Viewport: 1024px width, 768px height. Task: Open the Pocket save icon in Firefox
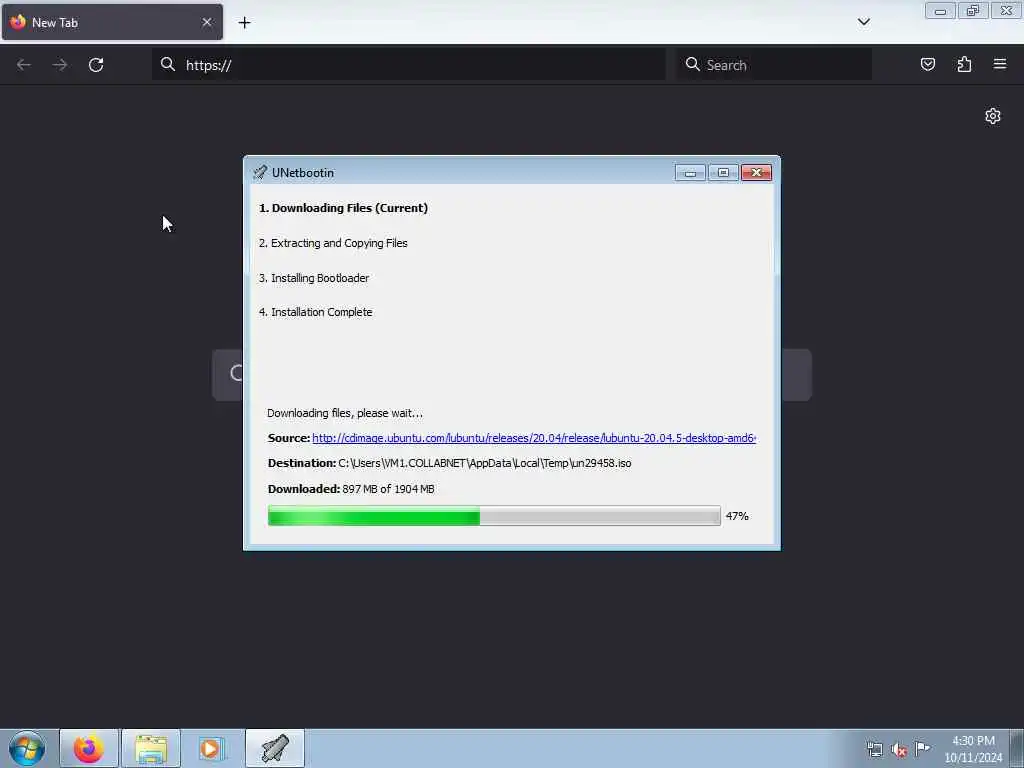[x=927, y=64]
